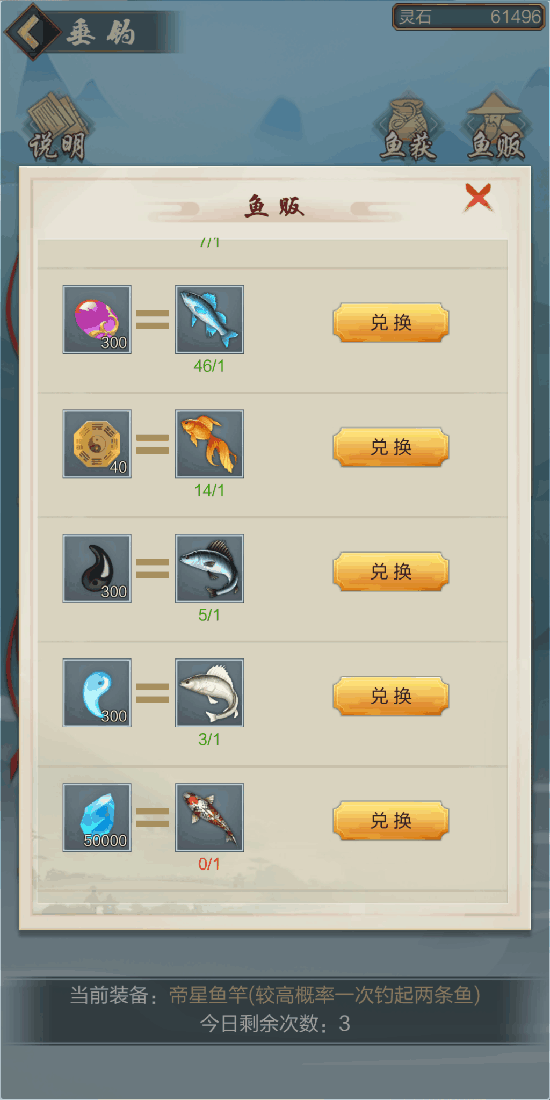The image size is (550, 1100).
Task: Select the light blue yang reward icon
Action: point(97,692)
